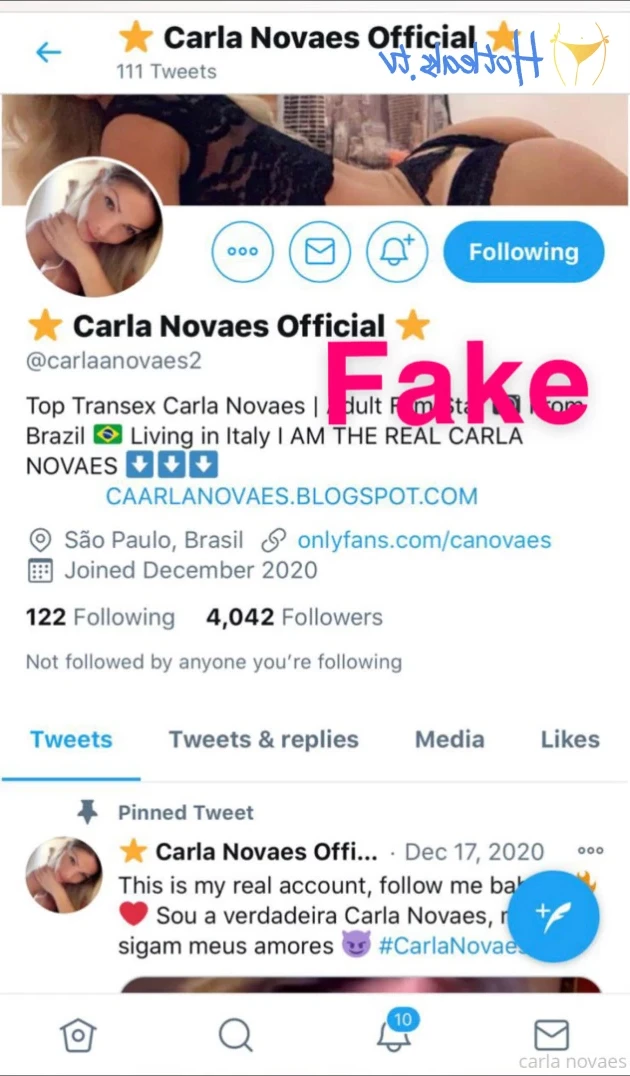Image resolution: width=630 pixels, height=1076 pixels.
Task: Switch to the Tweets & replies tab
Action: click(264, 740)
